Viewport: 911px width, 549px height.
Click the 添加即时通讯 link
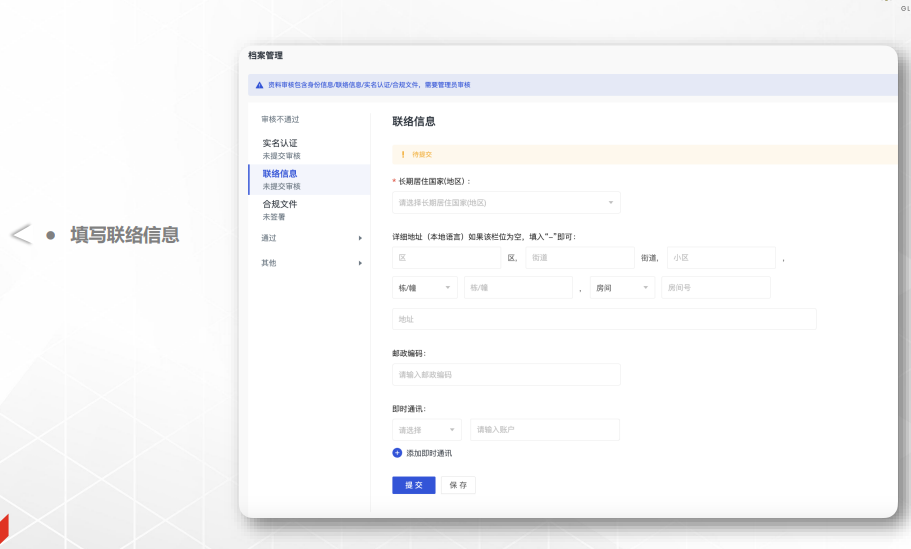coord(429,453)
